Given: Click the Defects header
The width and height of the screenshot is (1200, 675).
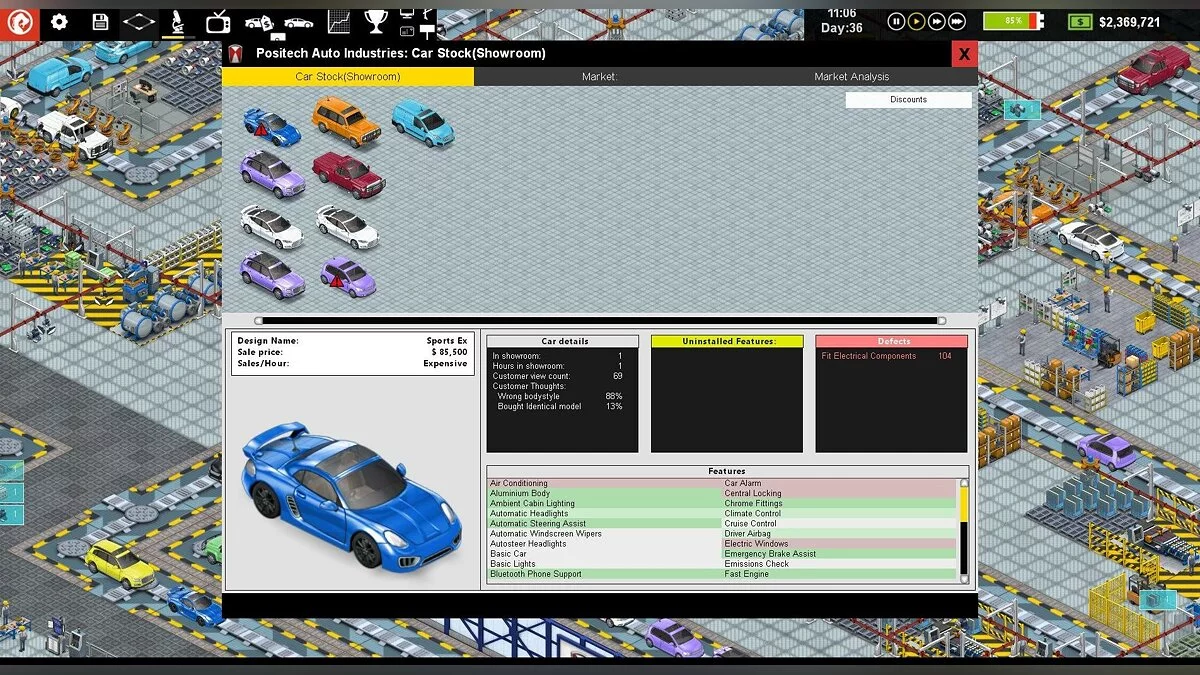Looking at the screenshot, I should coord(892,341).
